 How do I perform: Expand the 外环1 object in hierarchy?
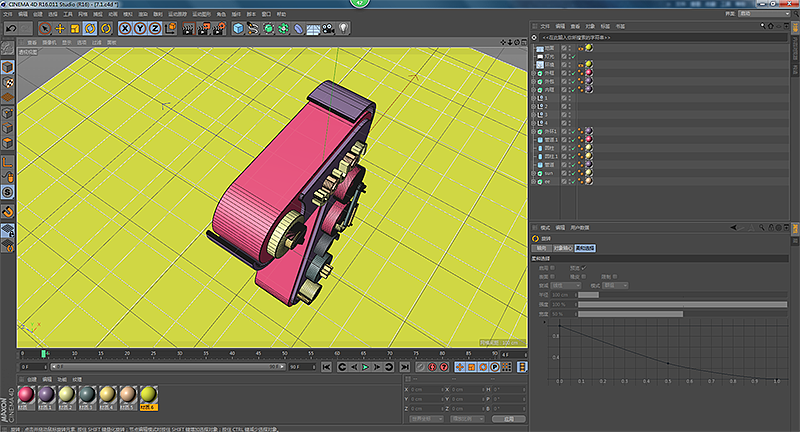click(533, 131)
